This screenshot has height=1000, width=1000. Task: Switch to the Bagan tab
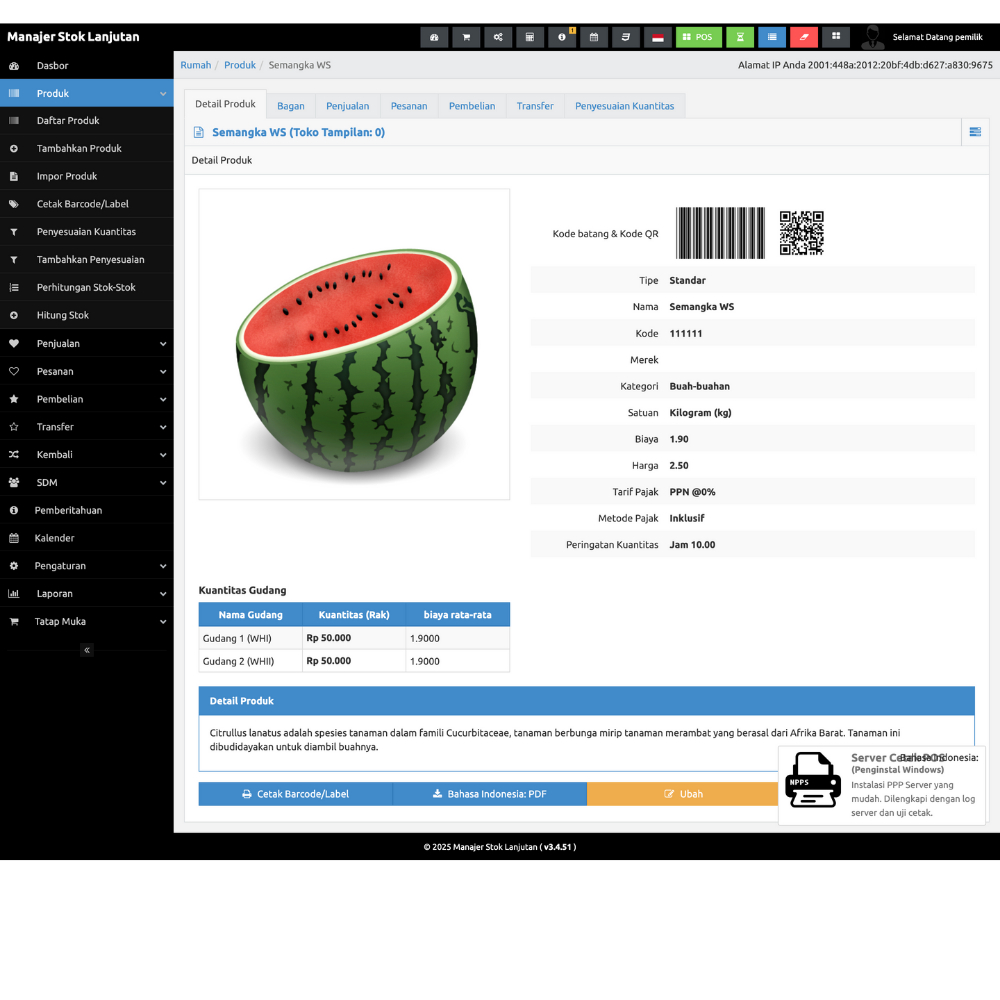[x=291, y=106]
